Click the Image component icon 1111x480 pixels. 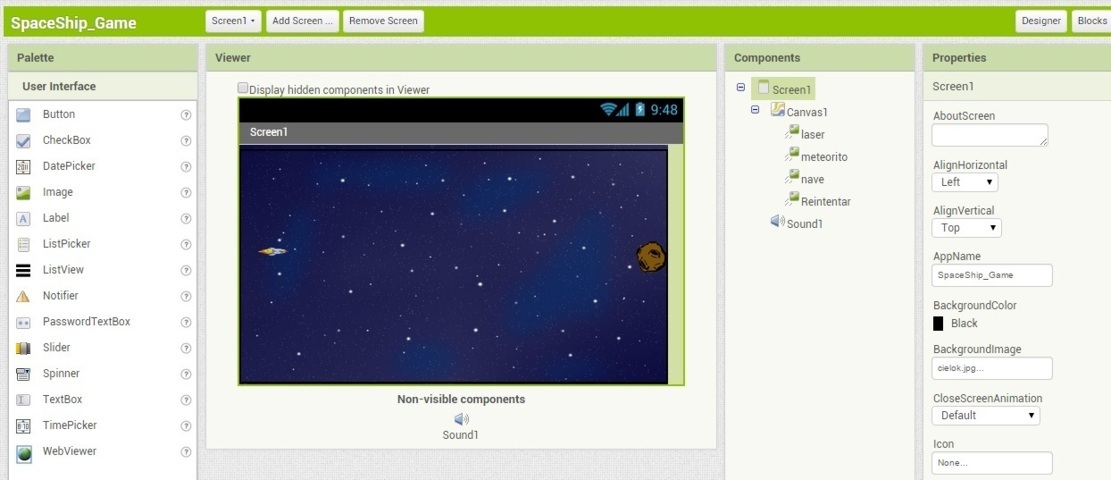23,193
